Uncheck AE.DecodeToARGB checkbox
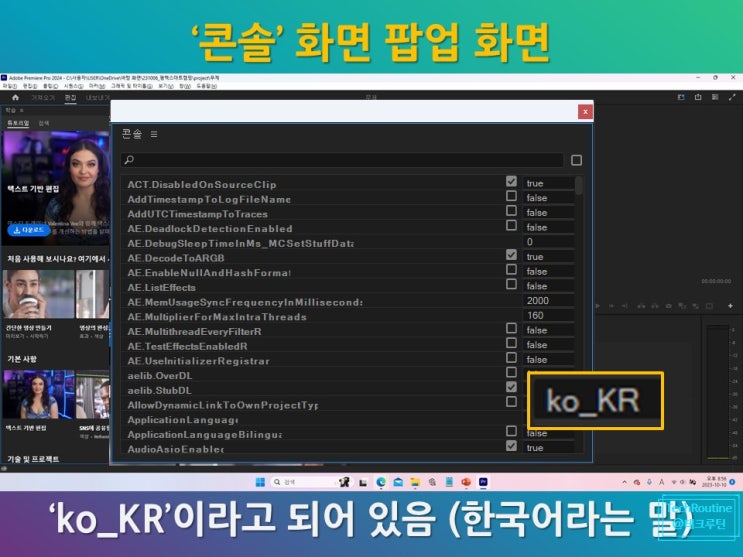The height and width of the screenshot is (557, 743). click(511, 255)
